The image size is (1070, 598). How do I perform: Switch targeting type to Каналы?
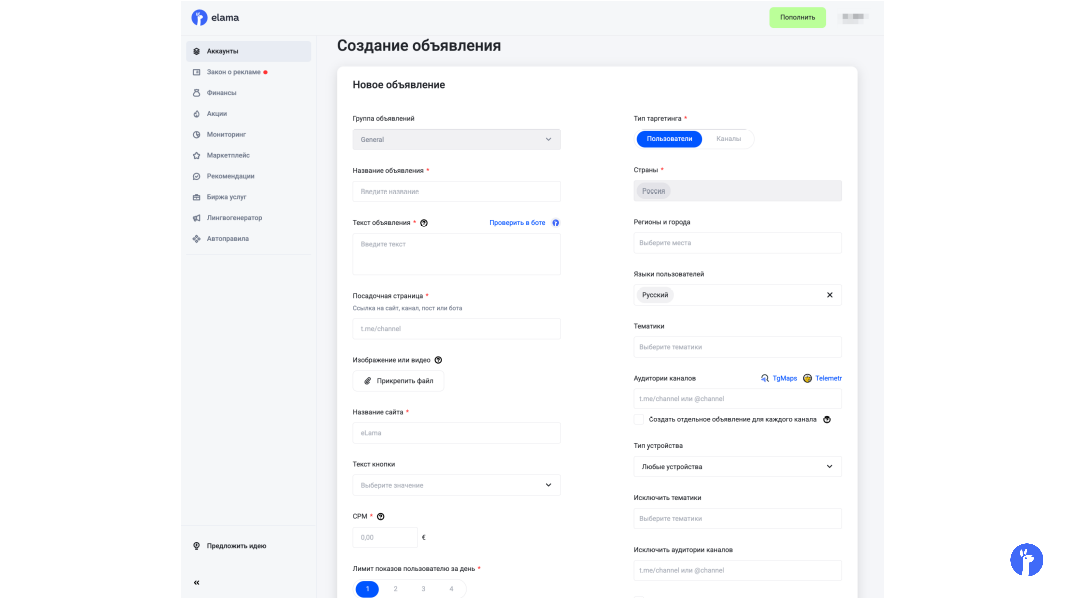pos(728,139)
